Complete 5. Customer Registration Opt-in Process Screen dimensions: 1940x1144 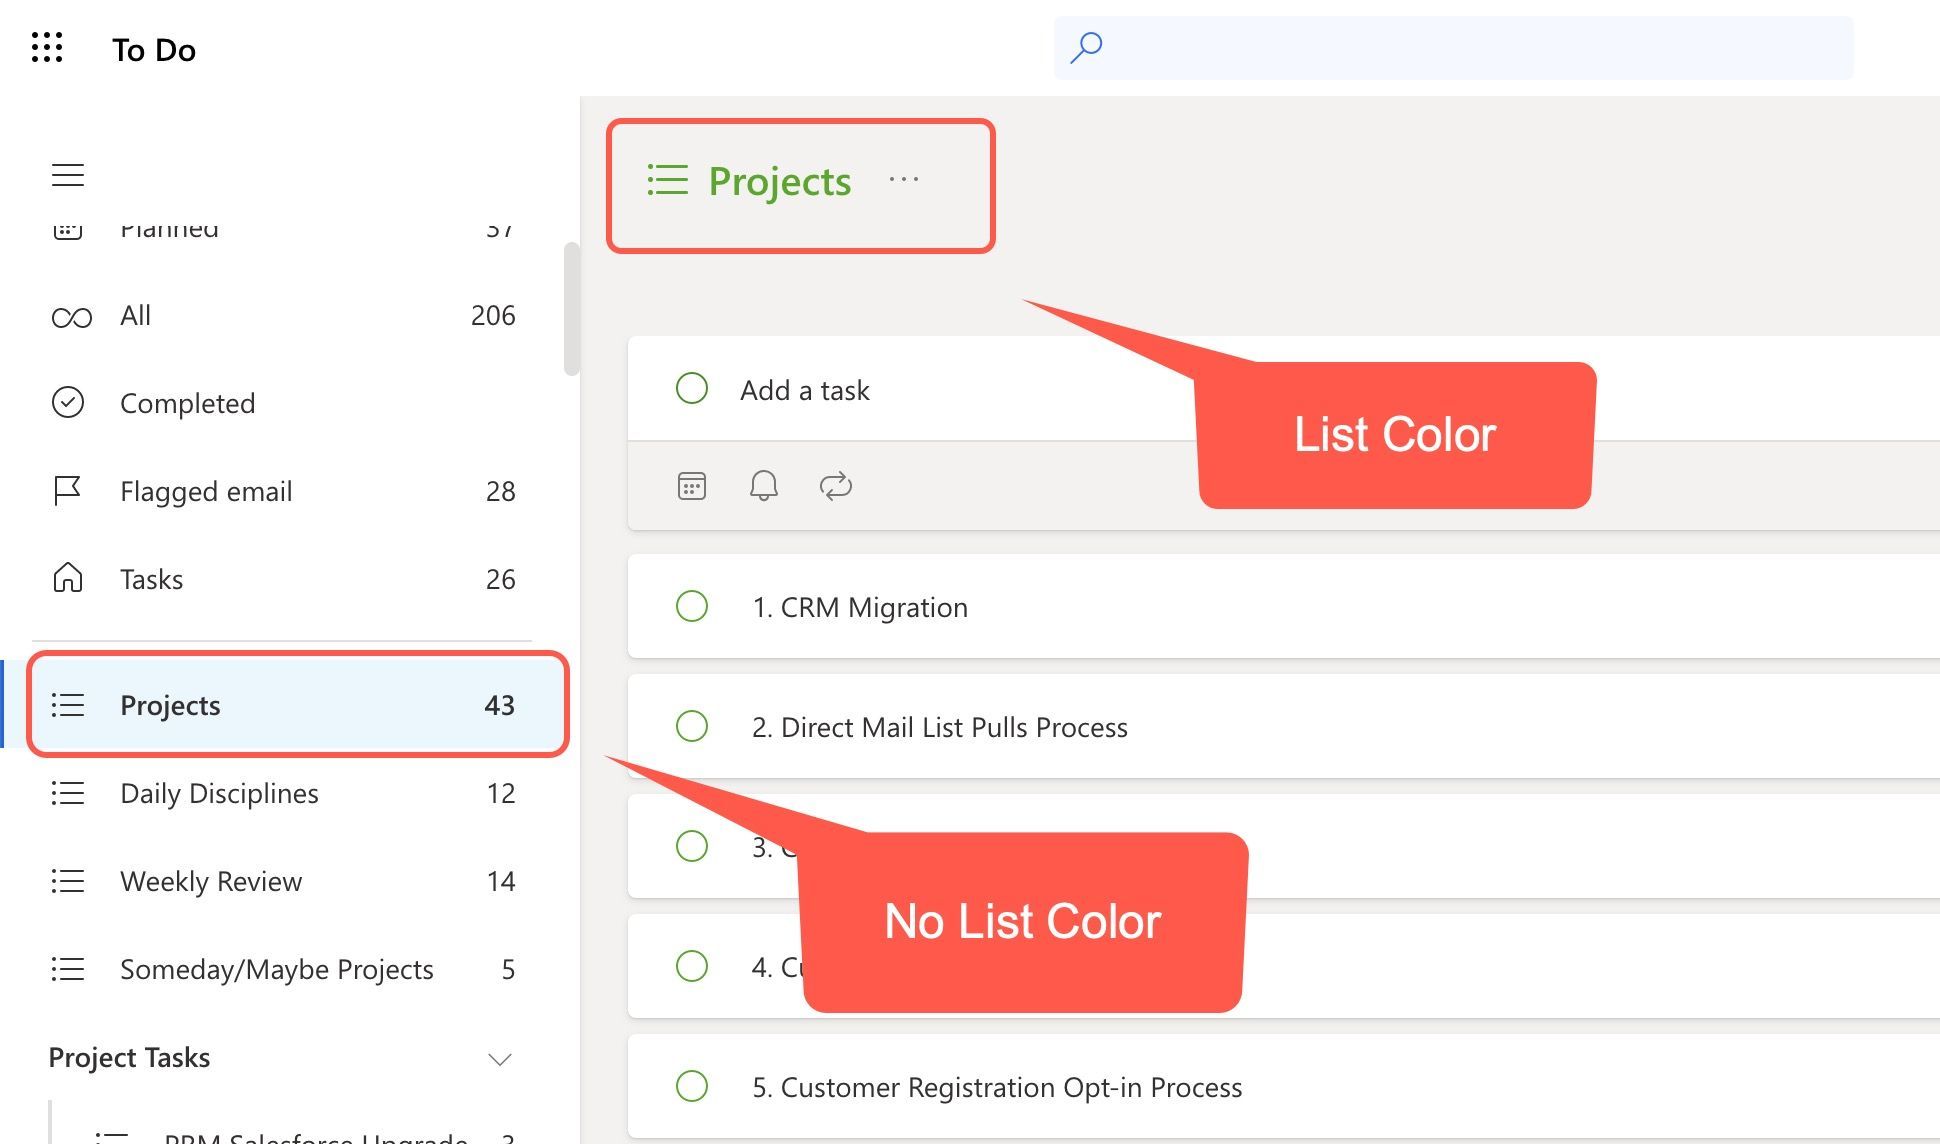[x=692, y=1086]
